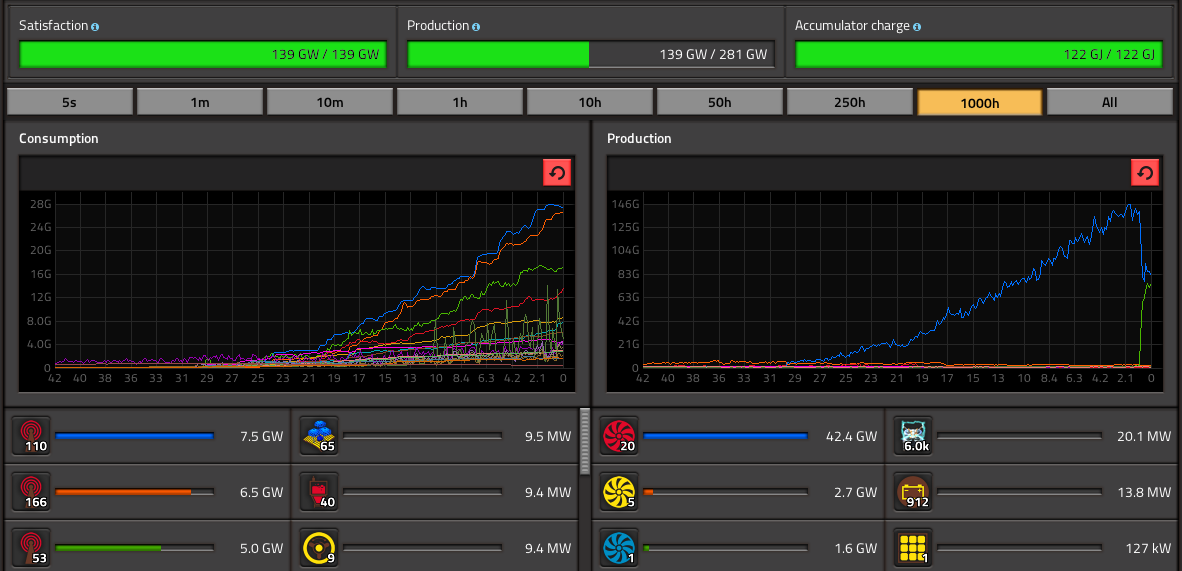Show the All time range

pyautogui.click(x=1110, y=102)
